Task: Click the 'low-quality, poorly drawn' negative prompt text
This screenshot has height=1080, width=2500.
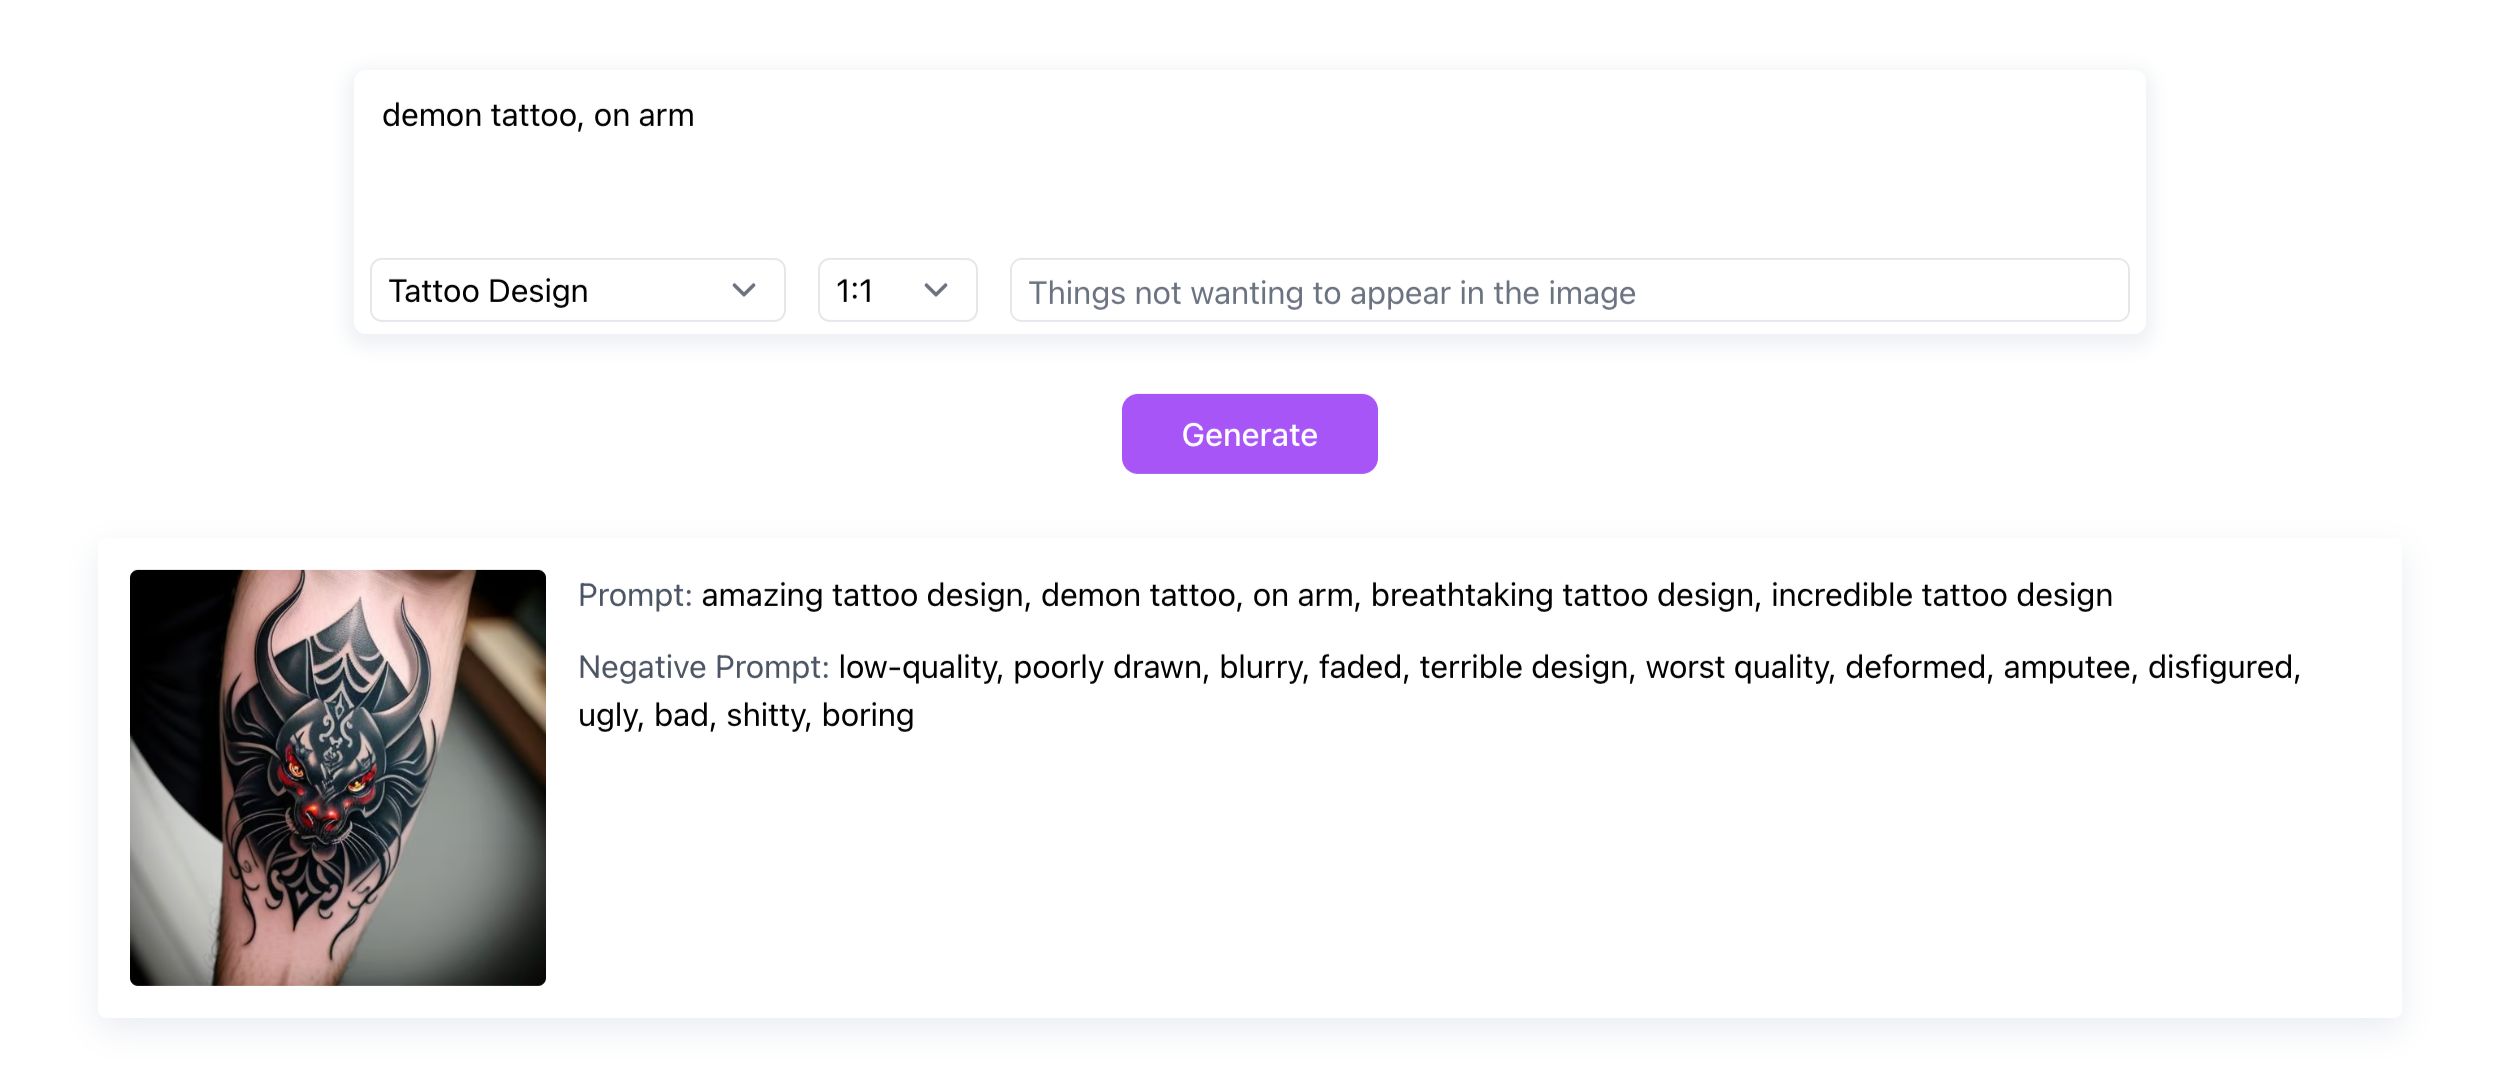Action: click(1020, 667)
